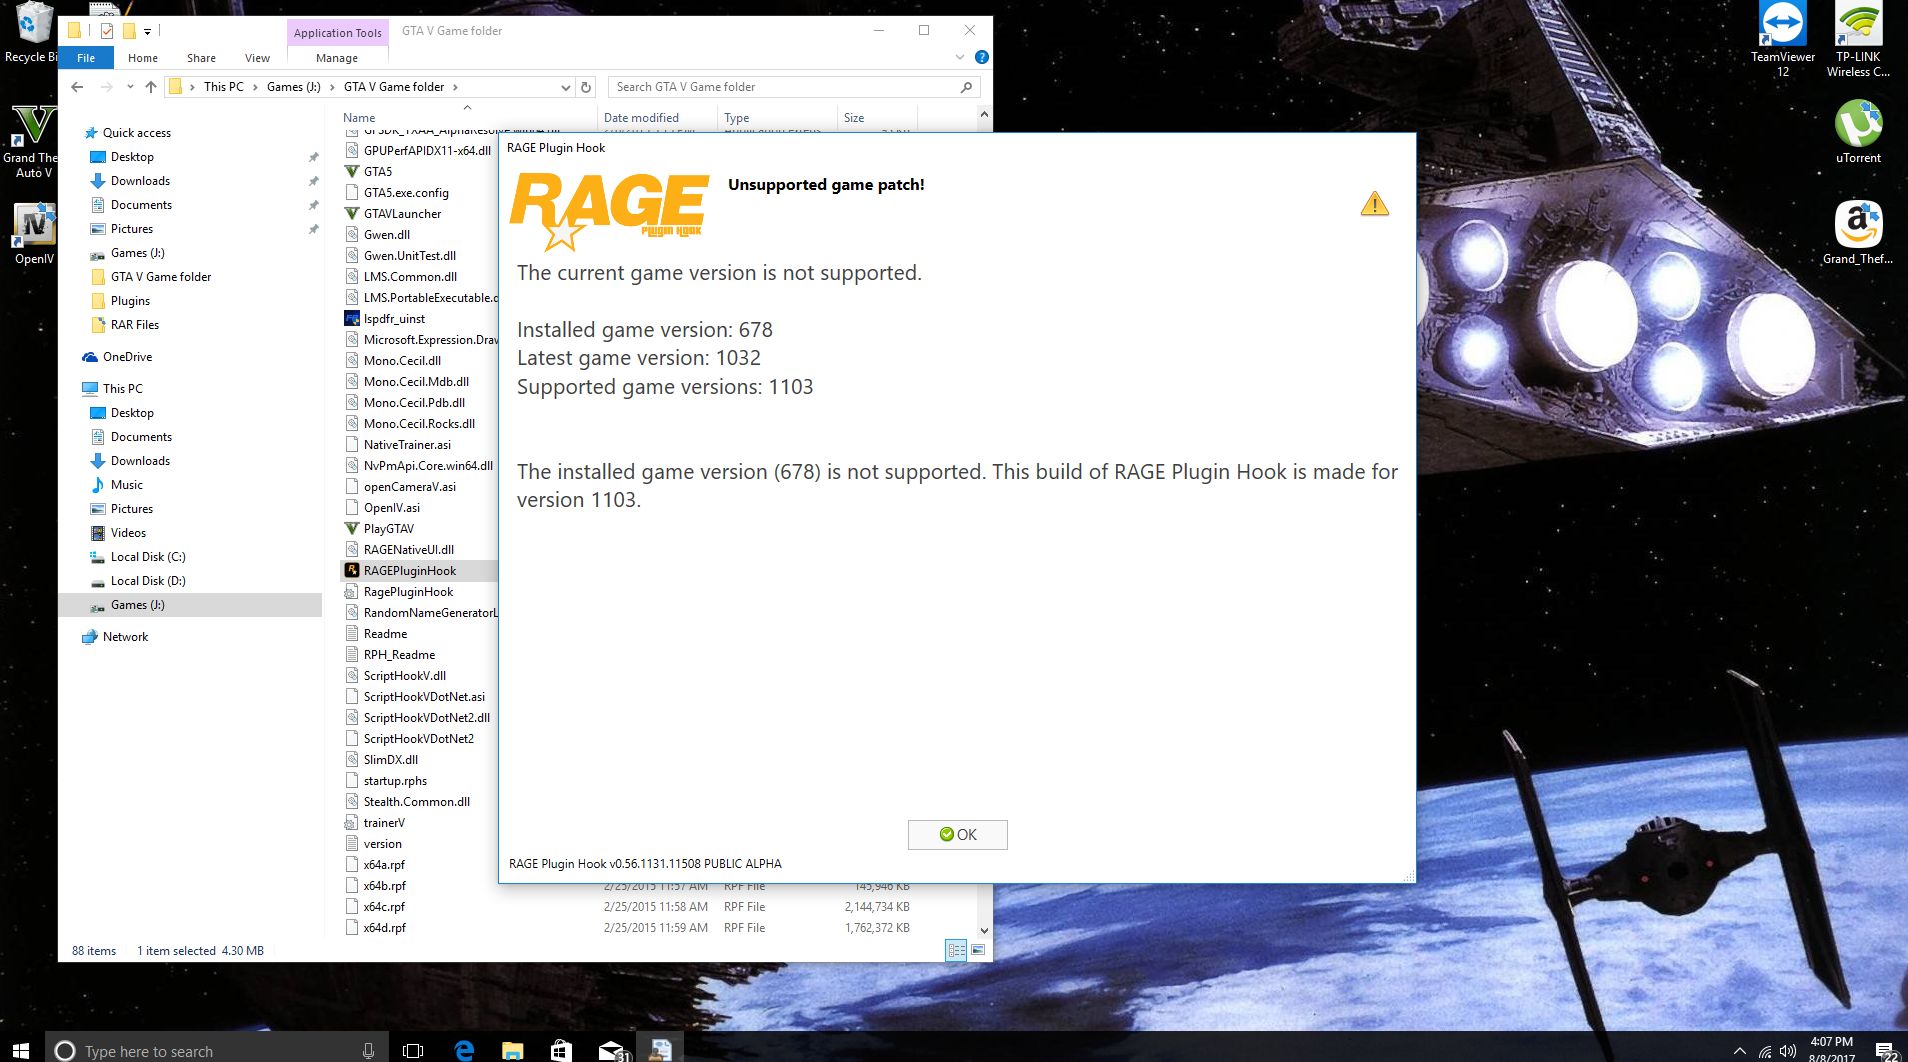This screenshot has width=1908, height=1062.
Task: Switch Explorer to large thumbnails view
Action: point(978,950)
